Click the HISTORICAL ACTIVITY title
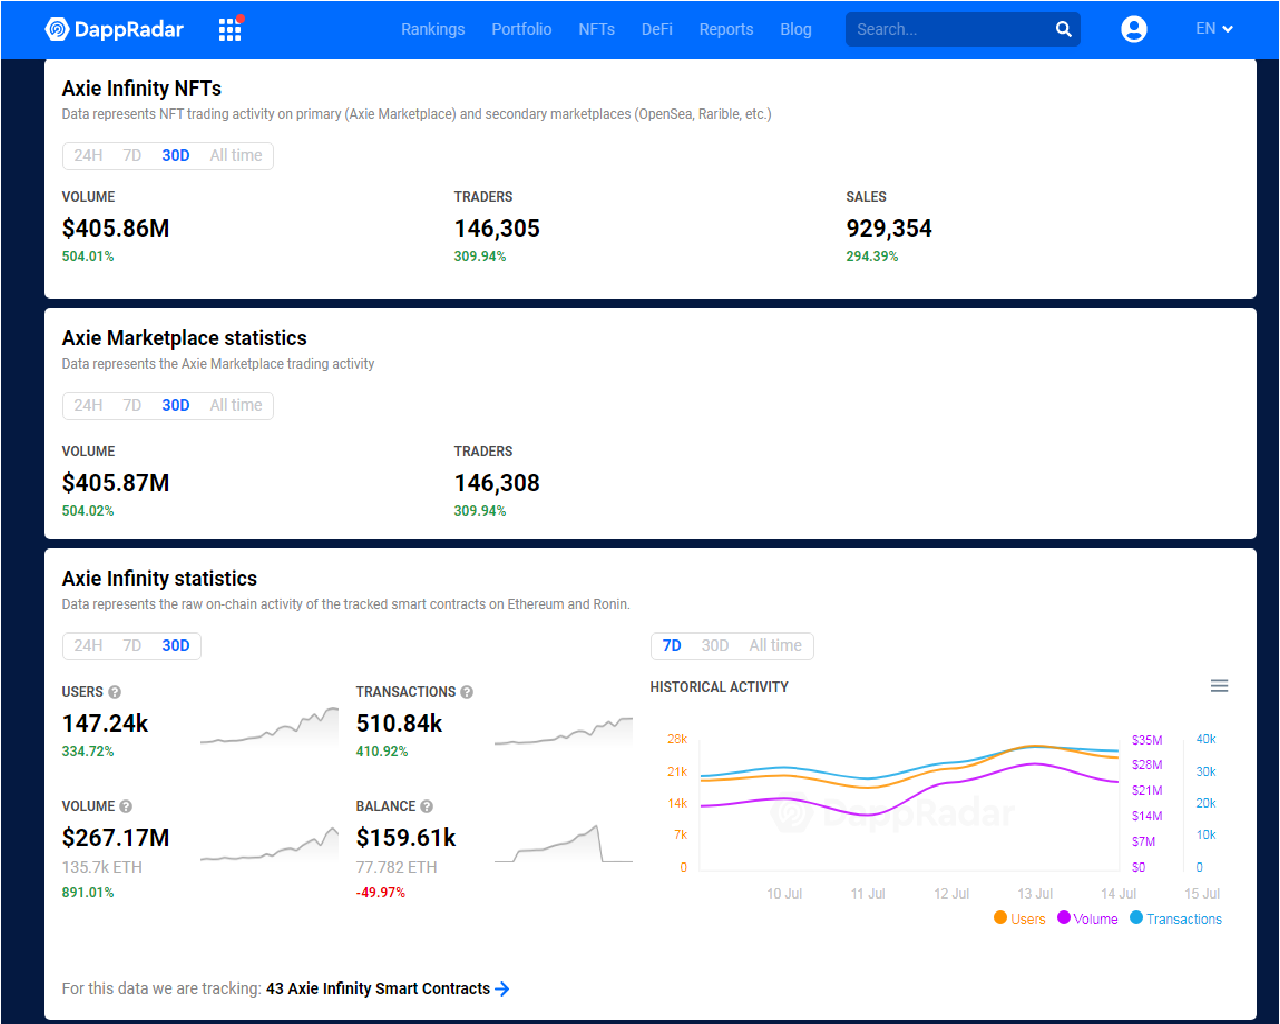 [x=720, y=687]
